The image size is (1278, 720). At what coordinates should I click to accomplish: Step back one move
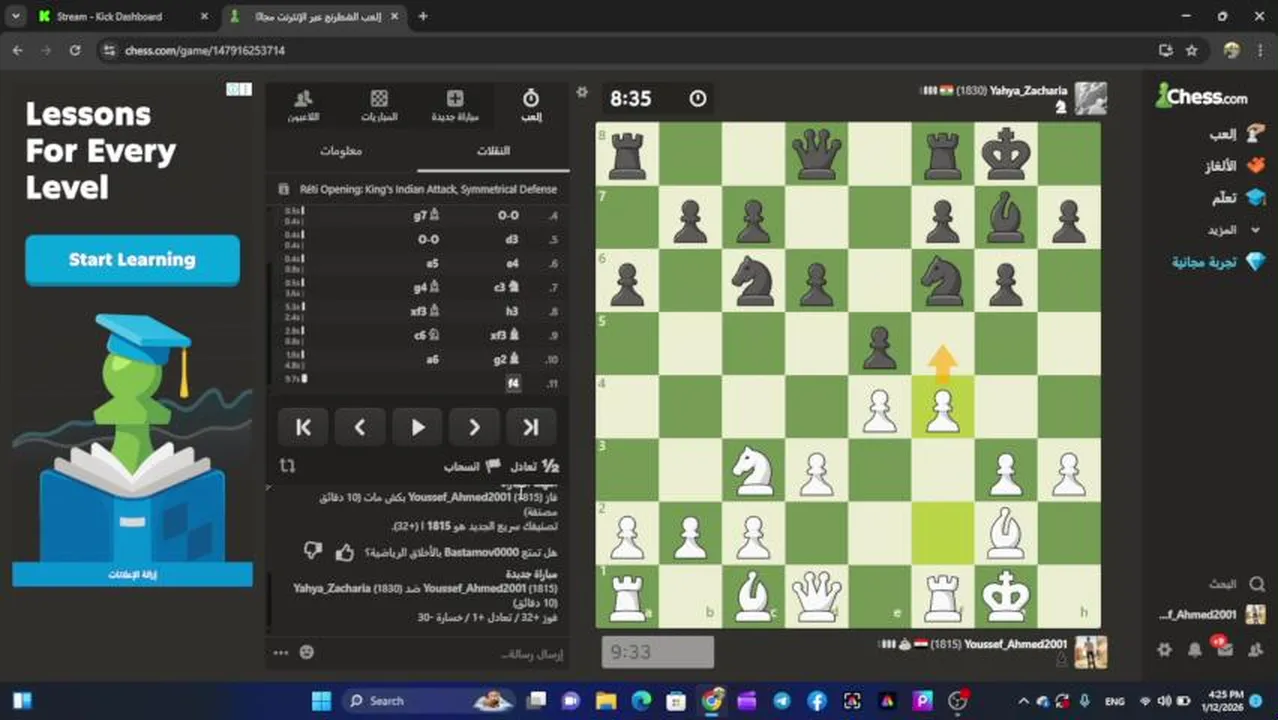coord(360,427)
